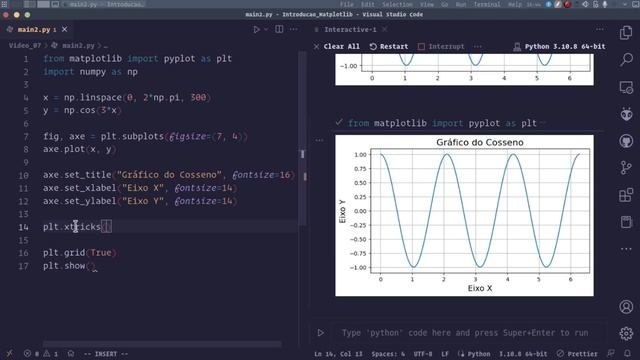The image size is (640, 360).
Task: Choose the interpreter via '3.10.8 64-bit' in the status bar
Action: coord(523,354)
